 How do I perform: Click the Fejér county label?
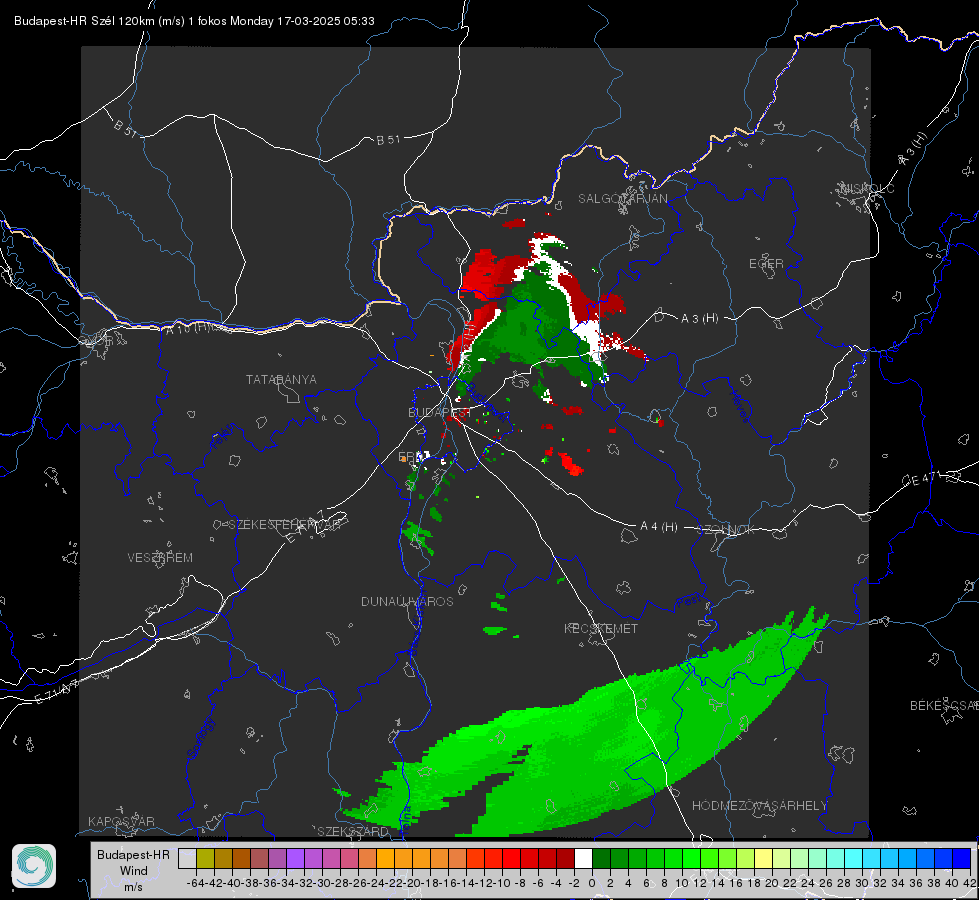pyautogui.click(x=224, y=437)
